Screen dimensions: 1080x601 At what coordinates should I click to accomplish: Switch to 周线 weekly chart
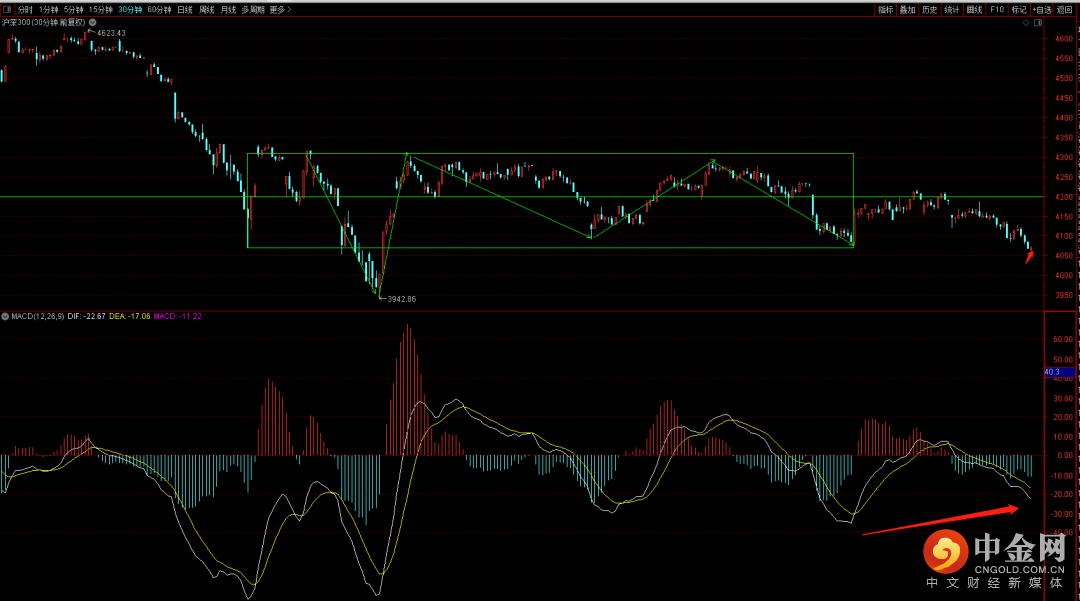(x=206, y=9)
